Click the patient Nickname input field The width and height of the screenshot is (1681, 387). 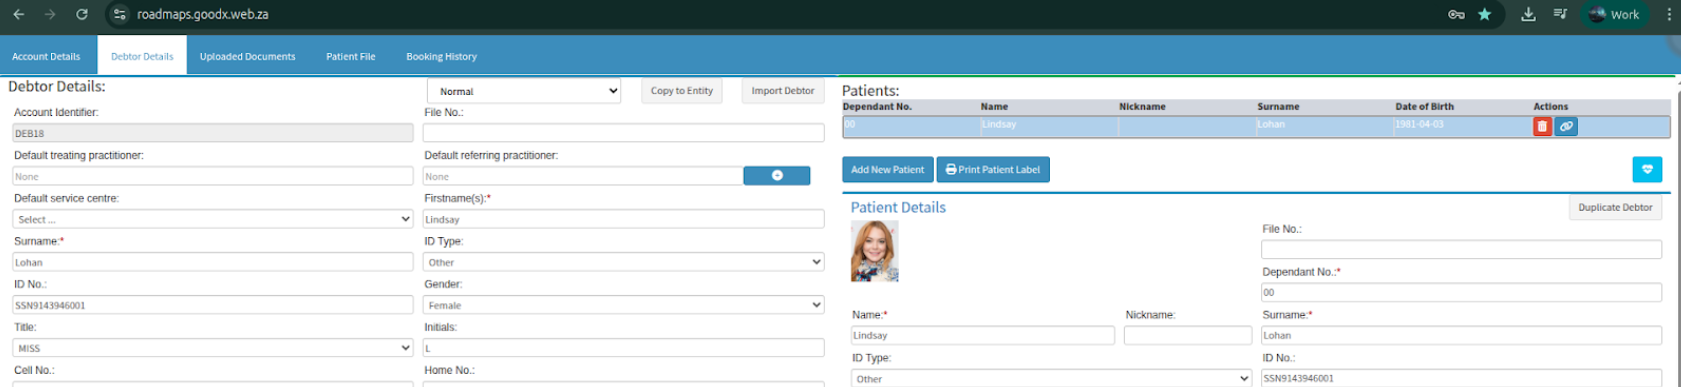pos(1188,335)
